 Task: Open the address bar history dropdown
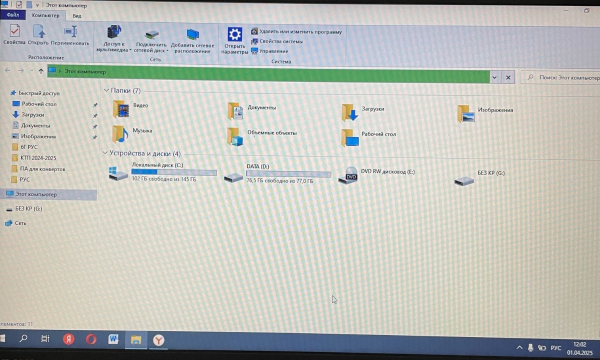coord(494,77)
